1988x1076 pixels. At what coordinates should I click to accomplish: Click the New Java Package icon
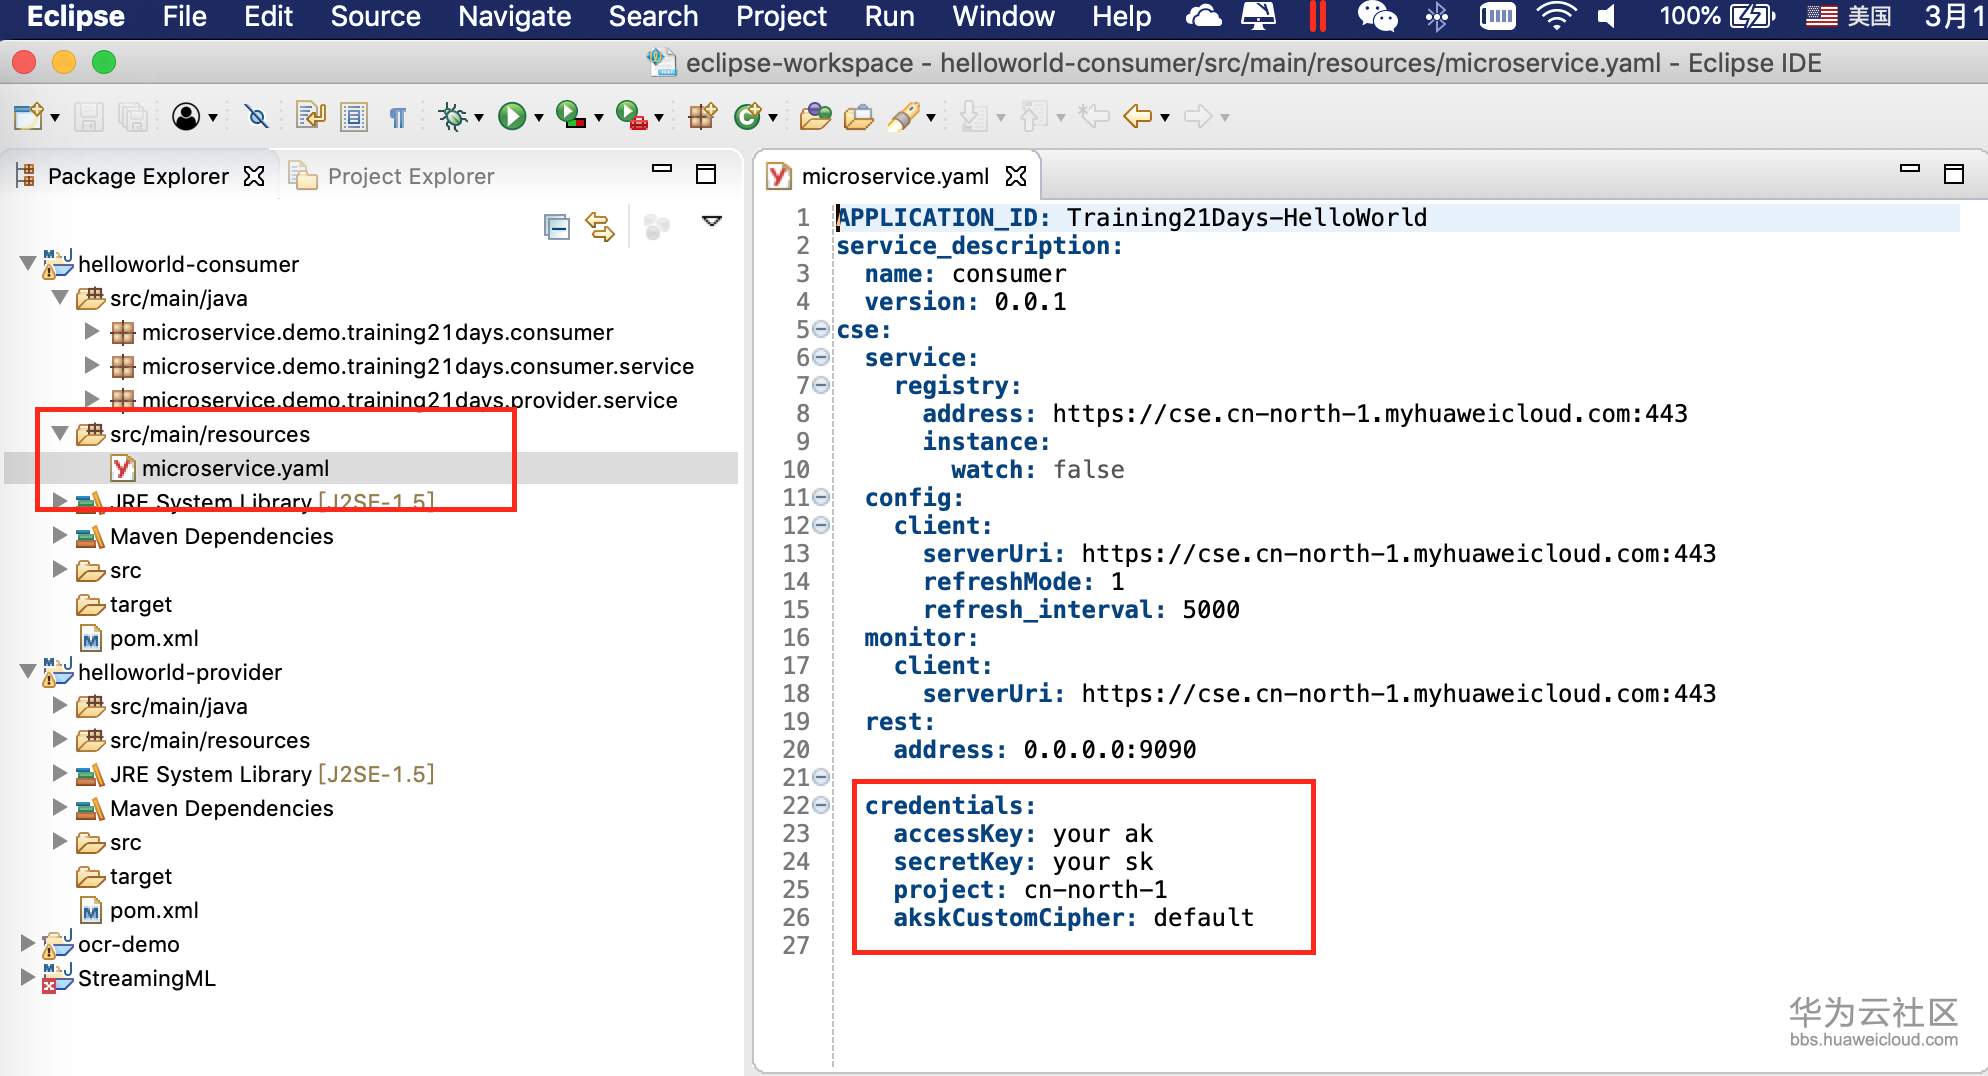click(703, 117)
